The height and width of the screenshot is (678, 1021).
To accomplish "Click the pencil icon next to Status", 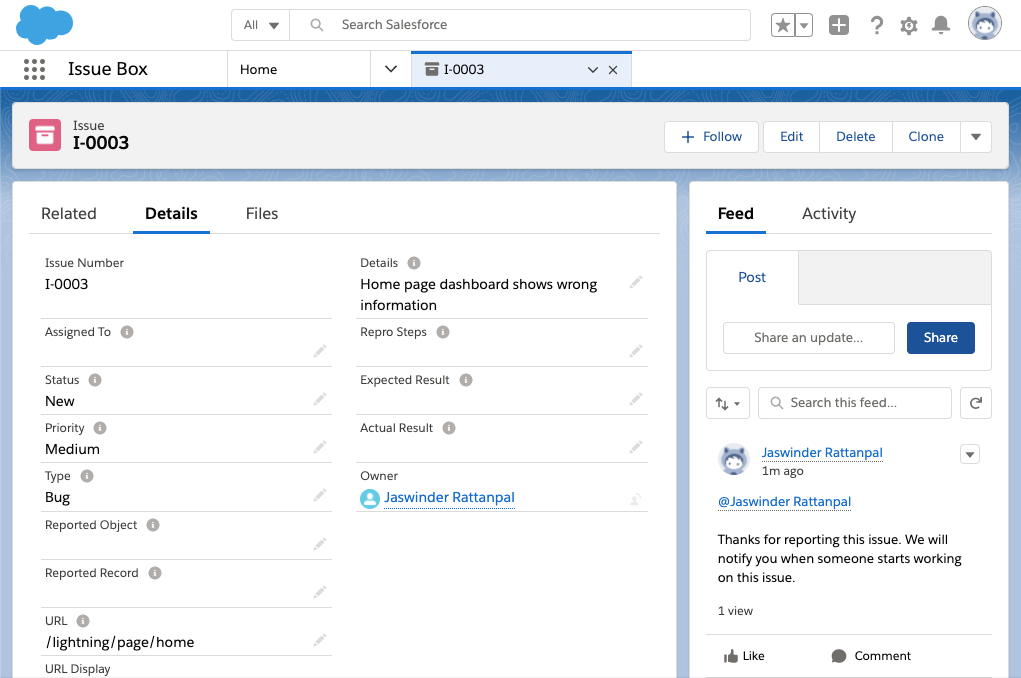I will tap(319, 400).
